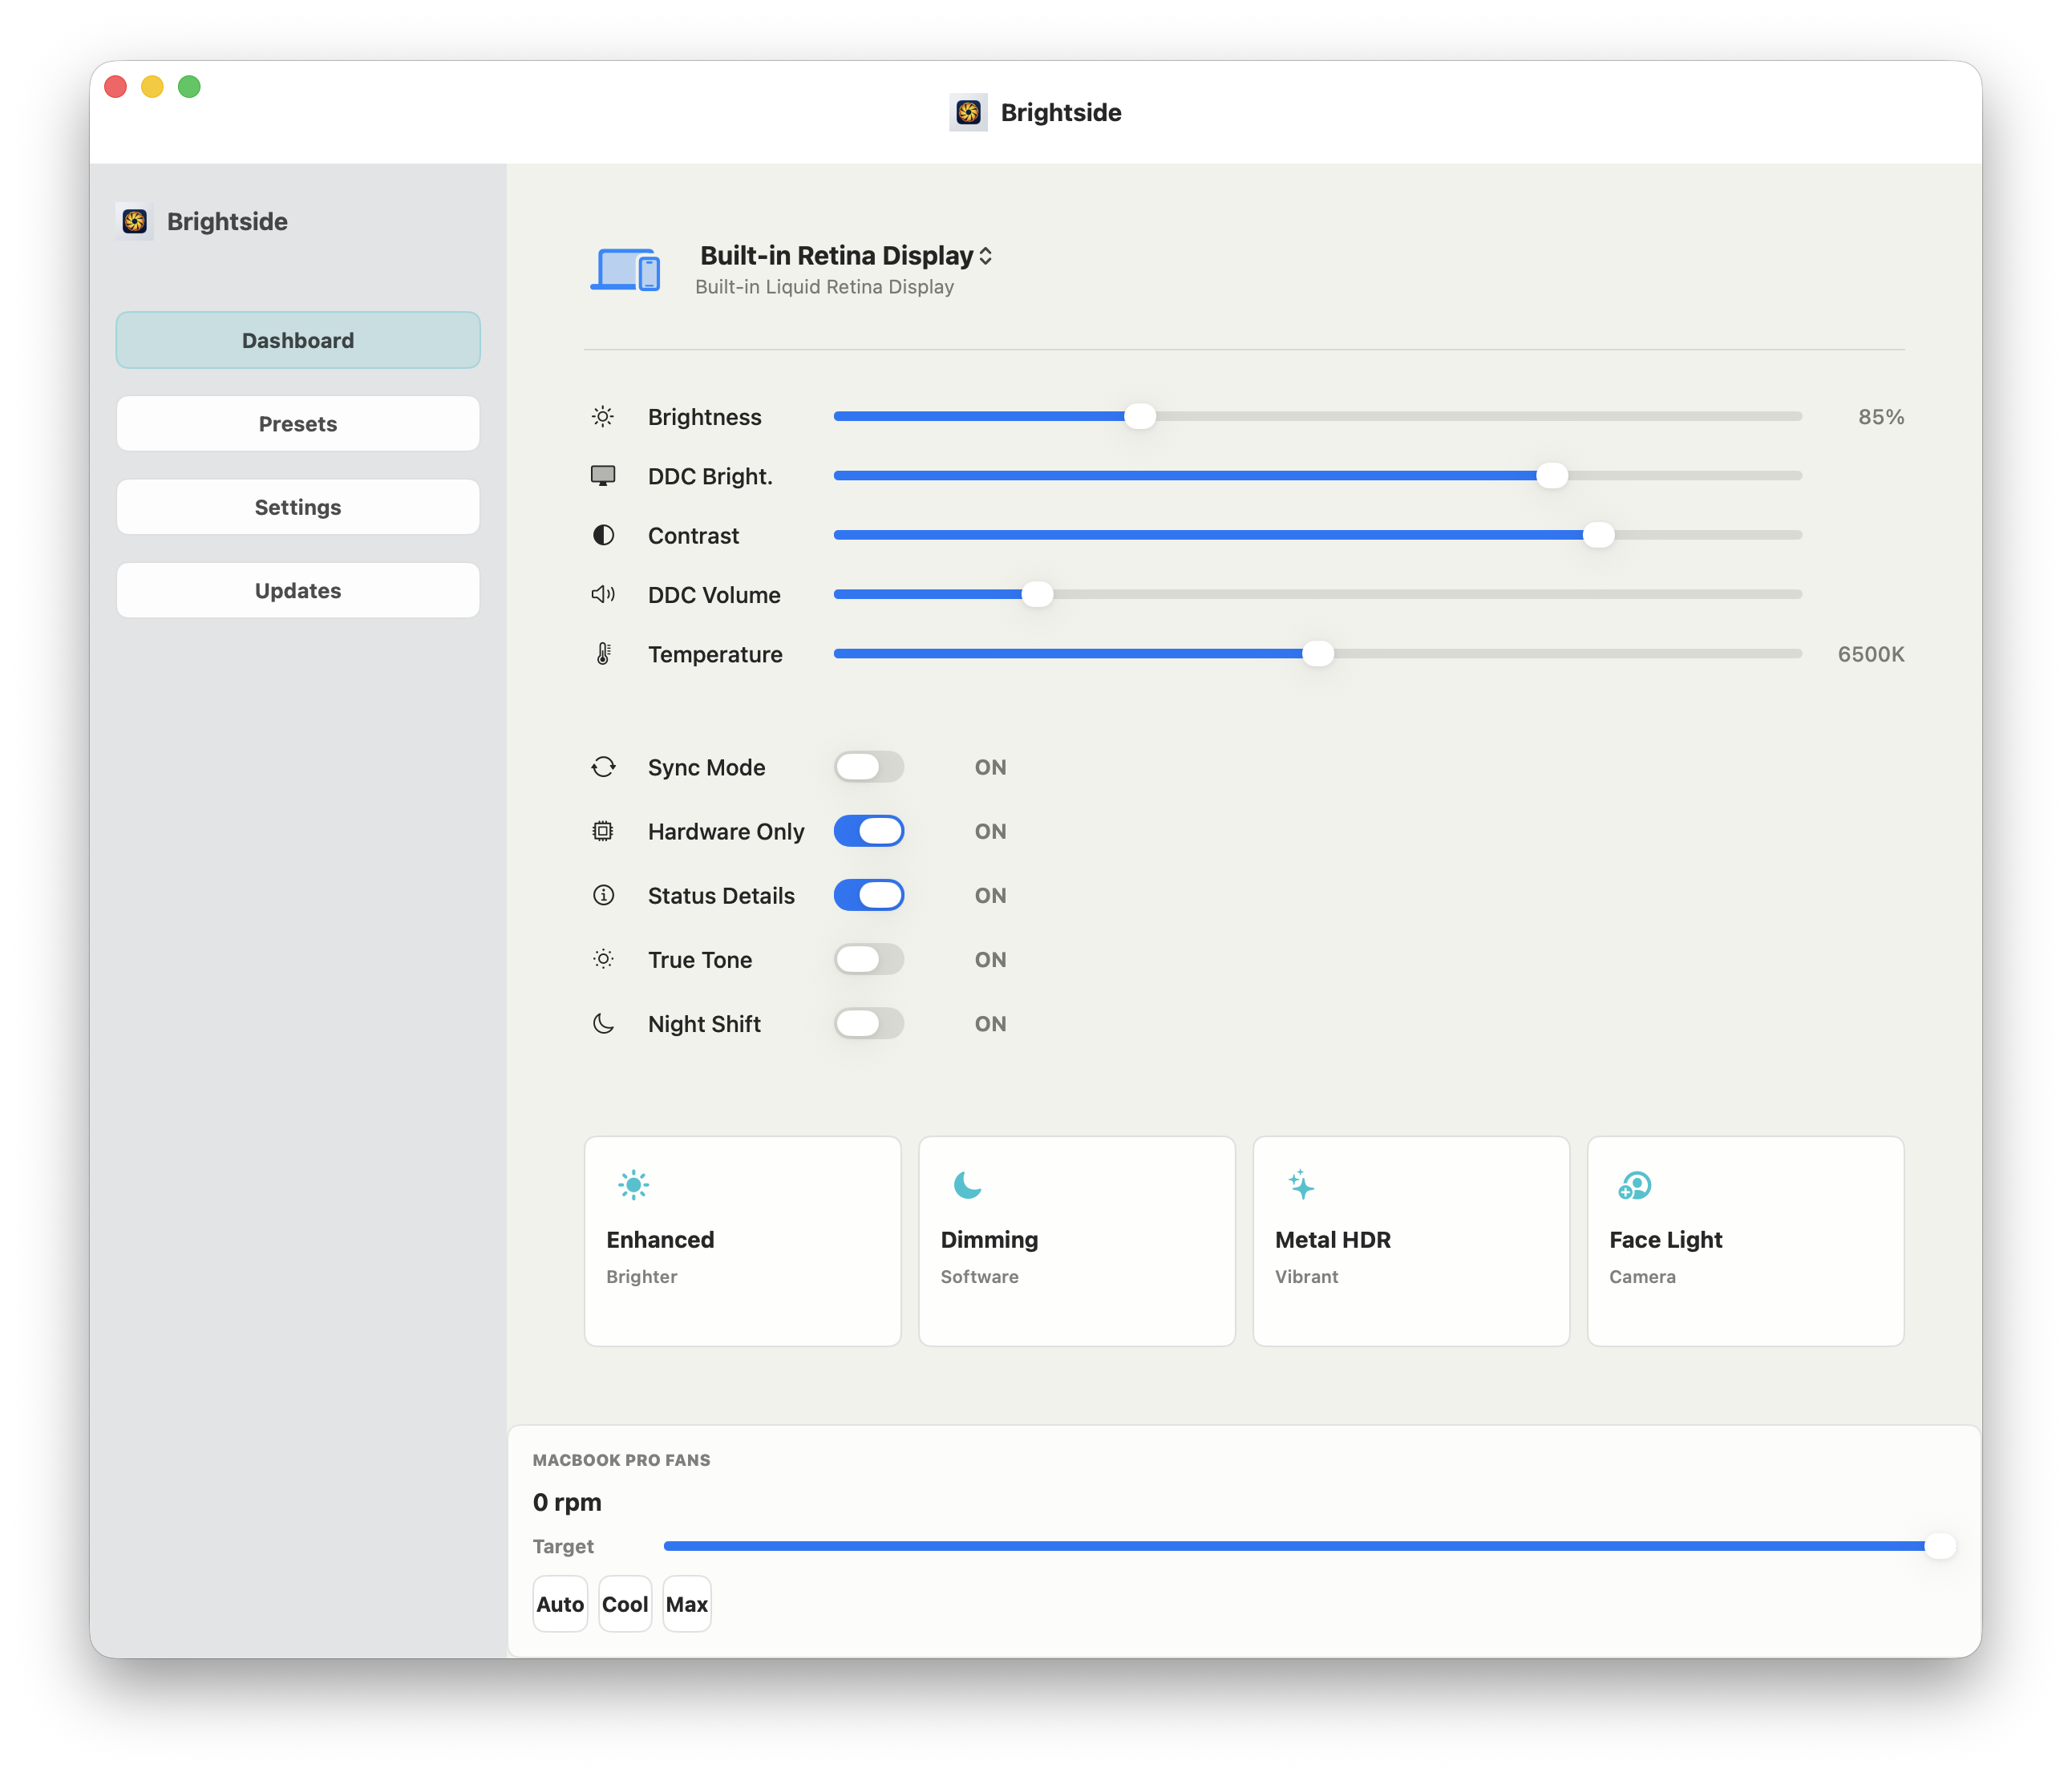Click the Contrast slider handle
The image size is (2072, 1777).
tap(1598, 535)
